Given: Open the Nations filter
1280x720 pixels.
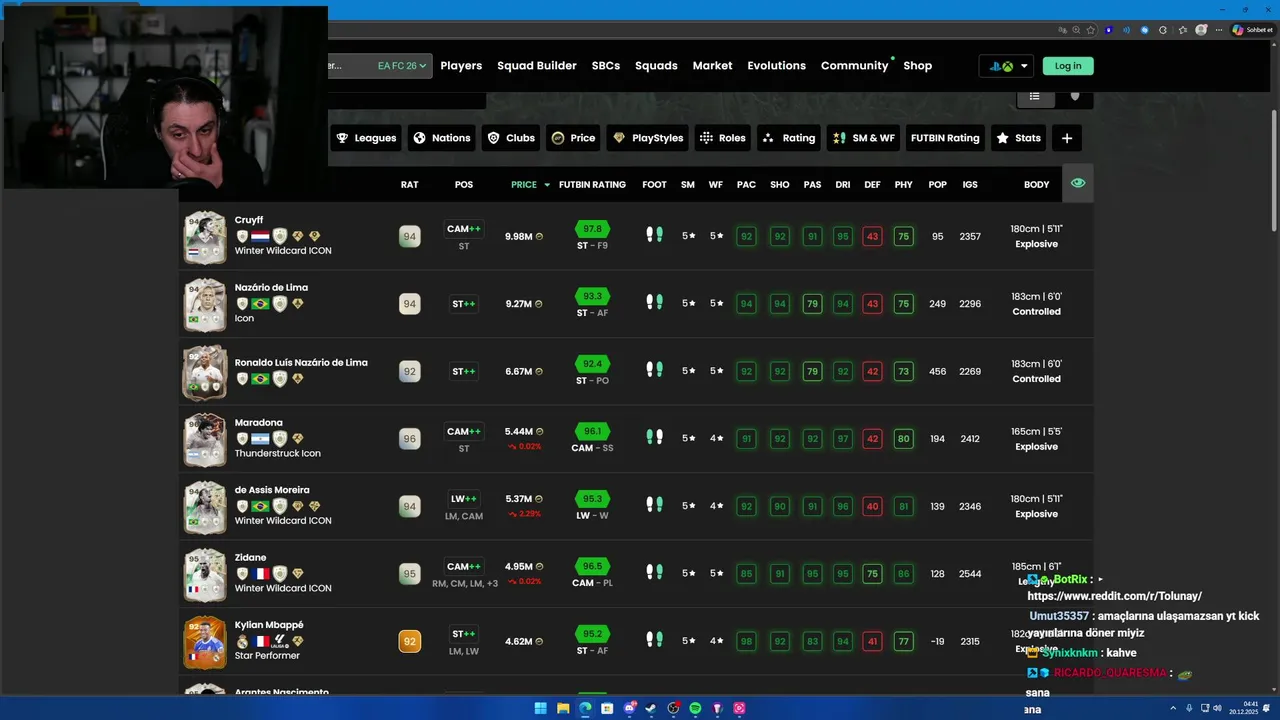Looking at the screenshot, I should tap(442, 138).
